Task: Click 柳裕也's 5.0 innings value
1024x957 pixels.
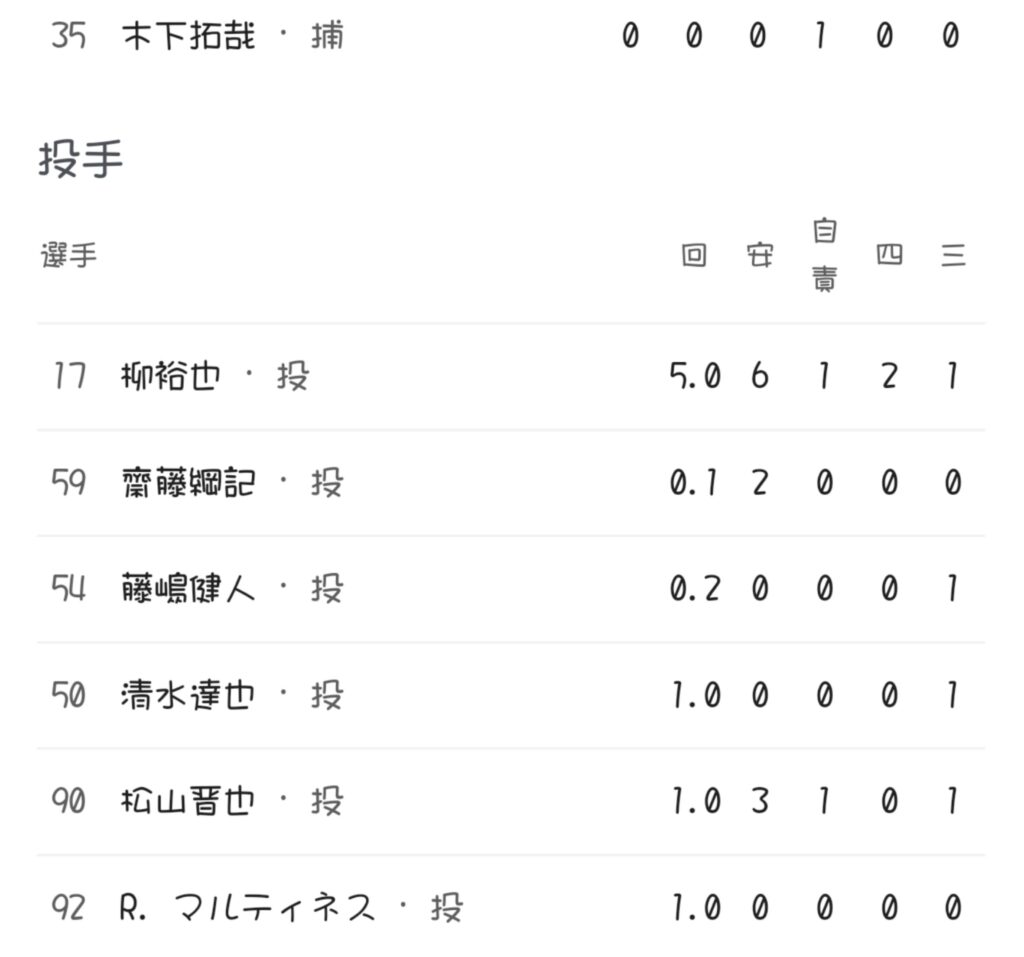Action: 695,377
